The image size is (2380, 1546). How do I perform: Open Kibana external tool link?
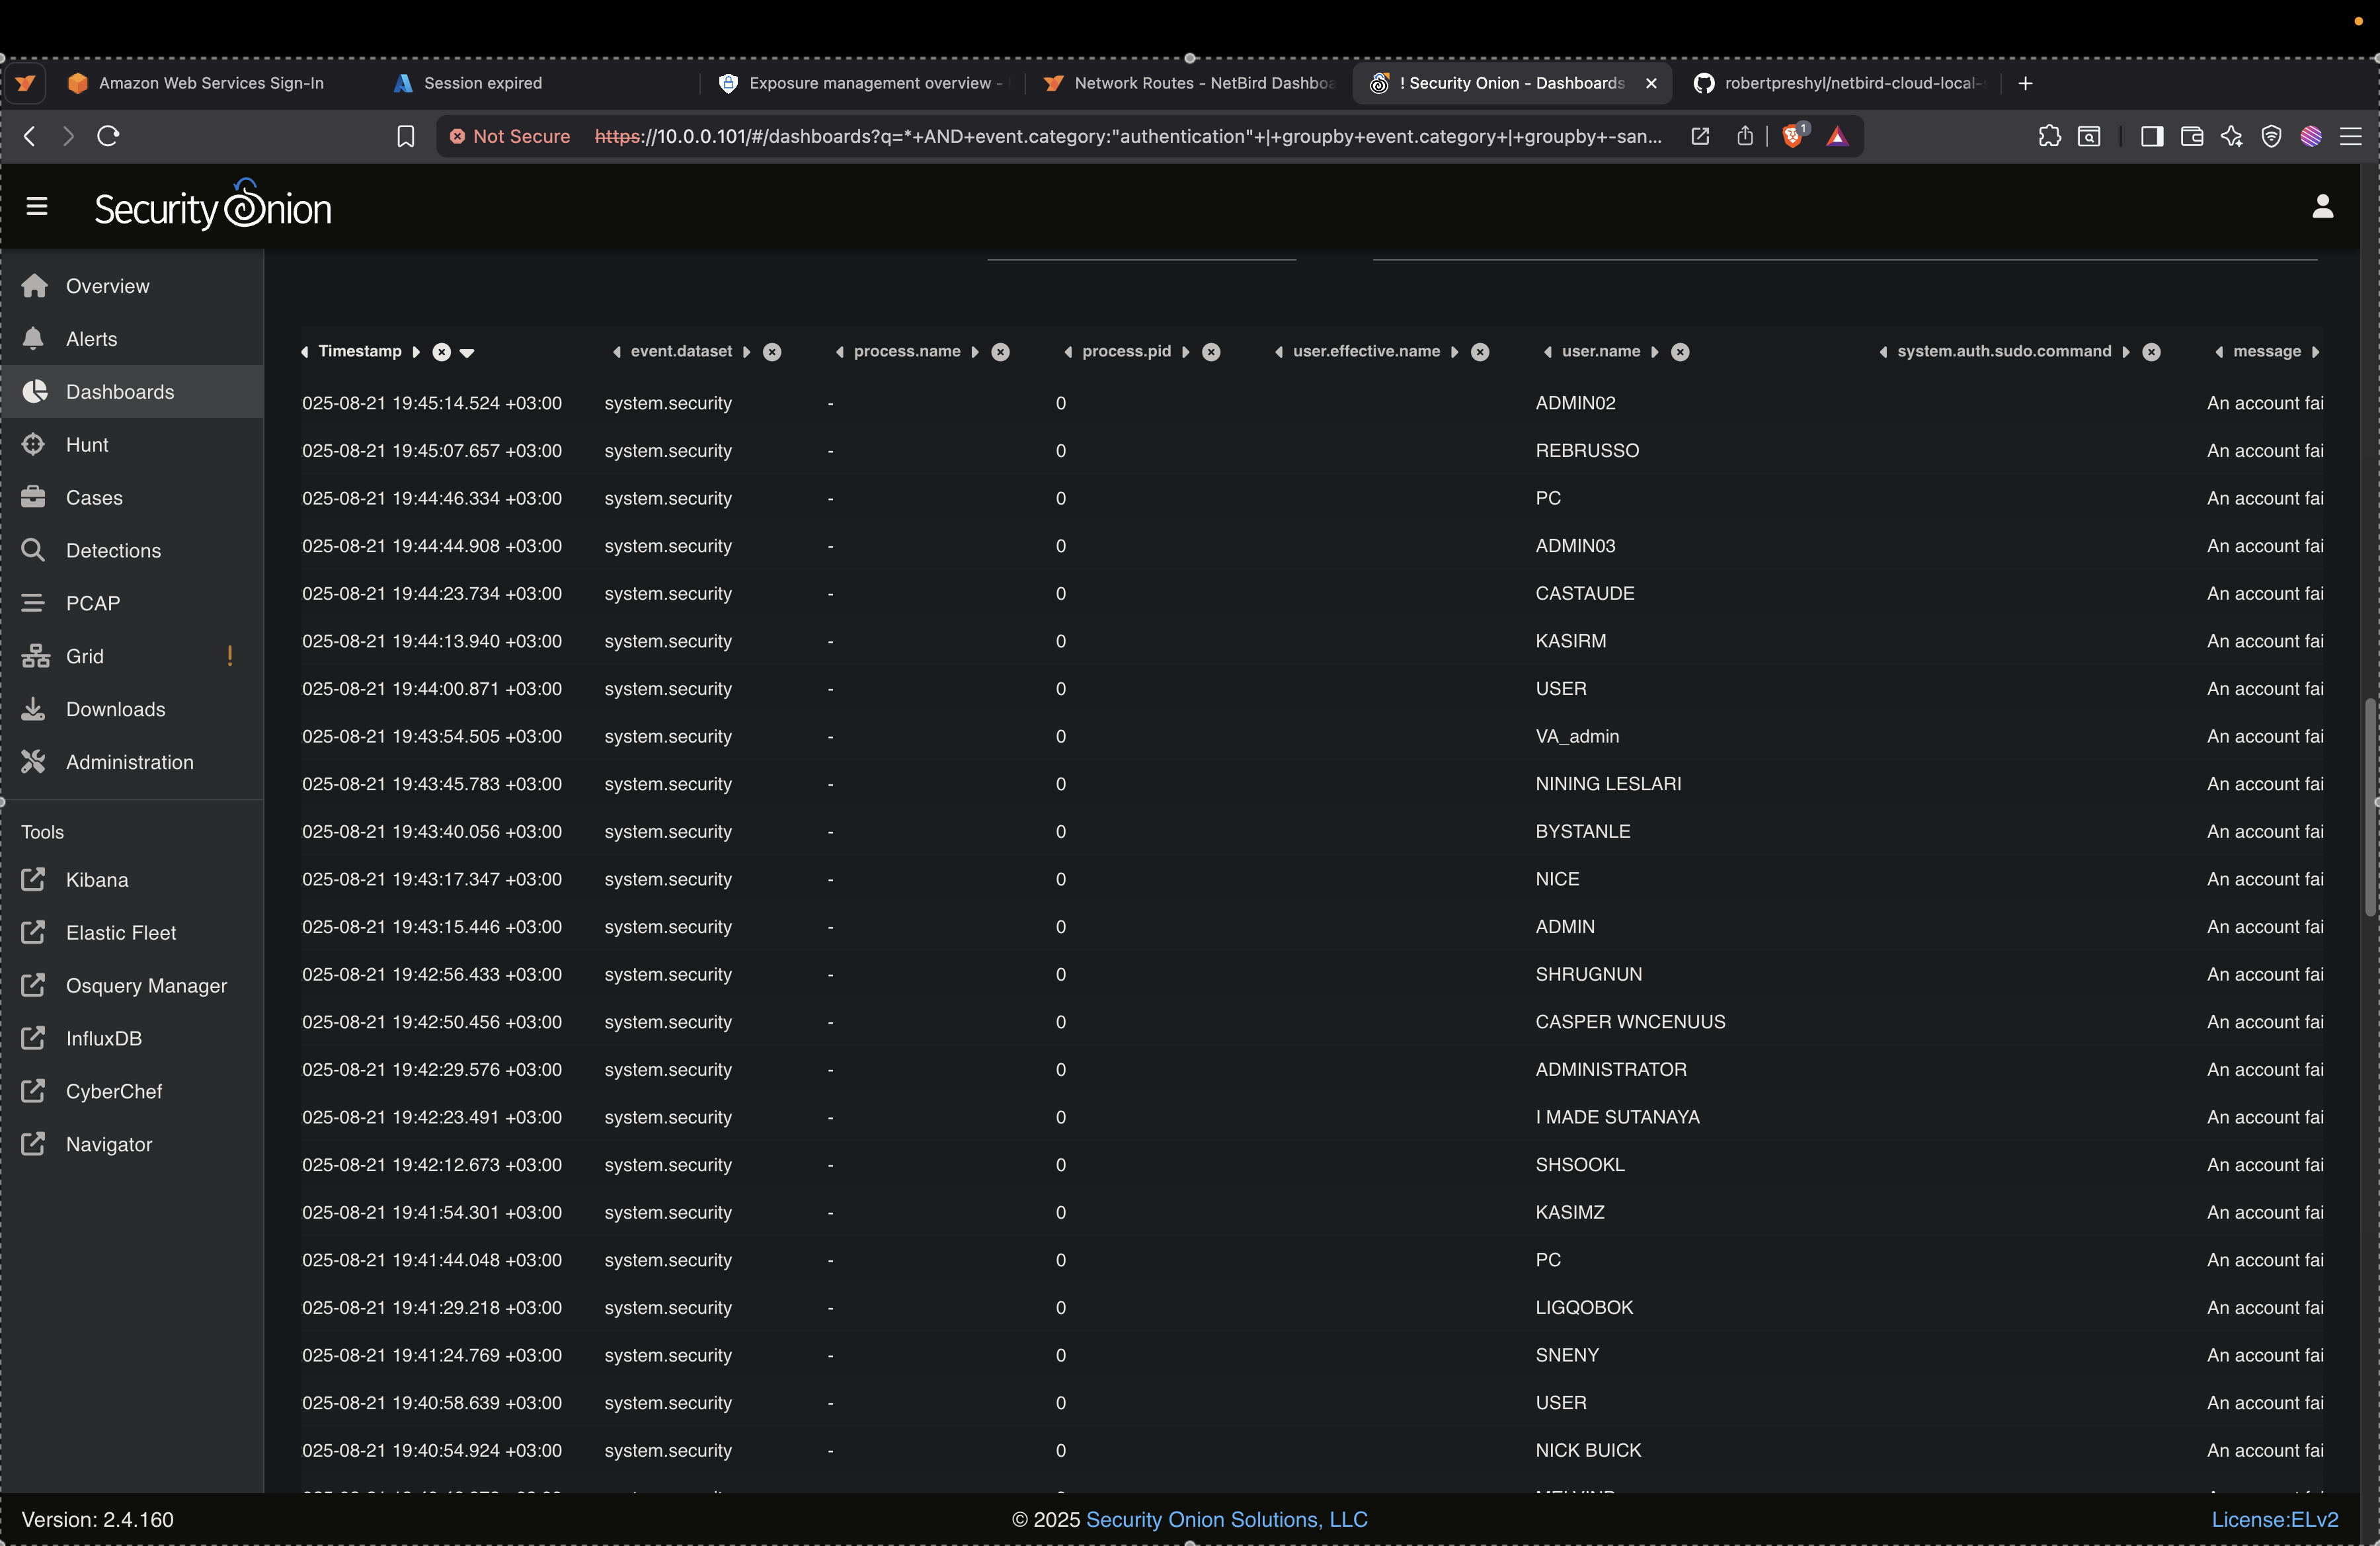pyautogui.click(x=96, y=880)
